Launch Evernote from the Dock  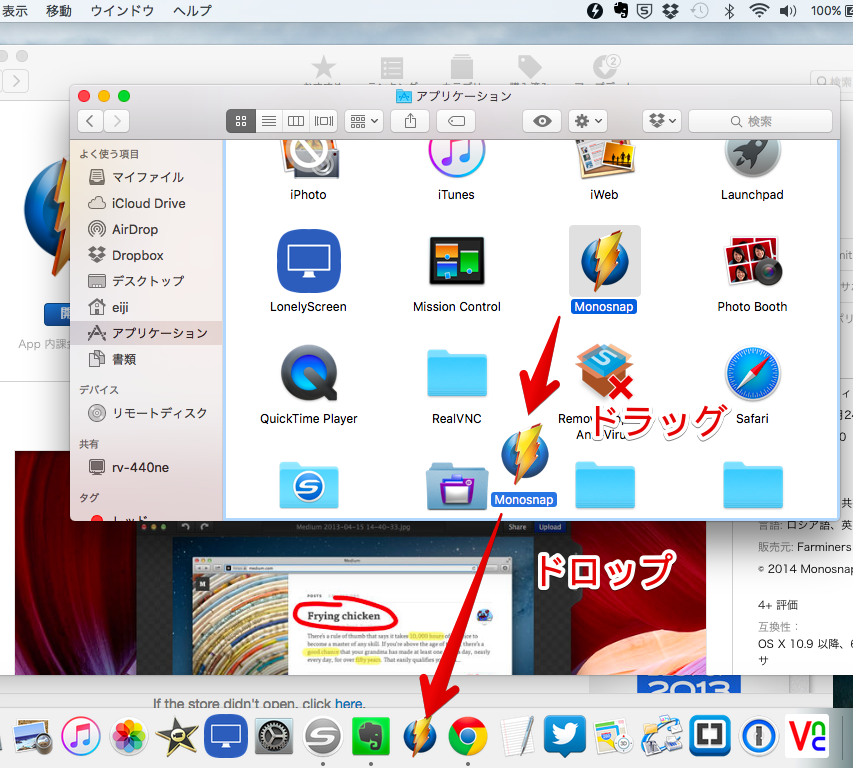(x=371, y=738)
